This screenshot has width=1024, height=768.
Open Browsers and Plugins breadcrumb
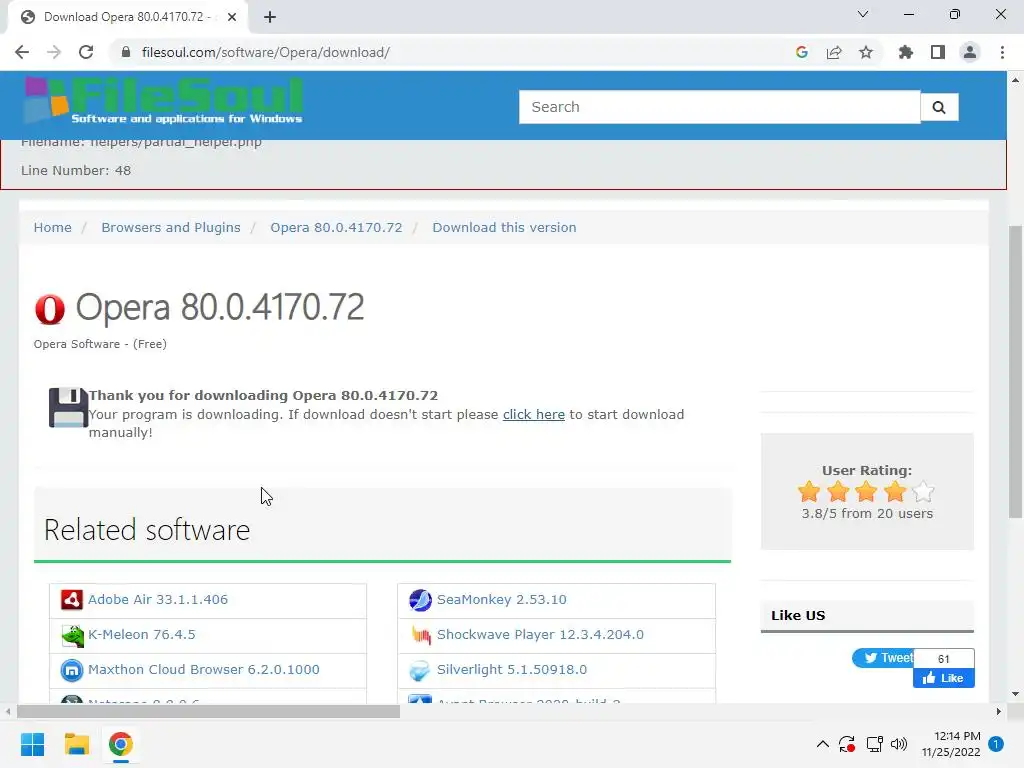pos(170,227)
